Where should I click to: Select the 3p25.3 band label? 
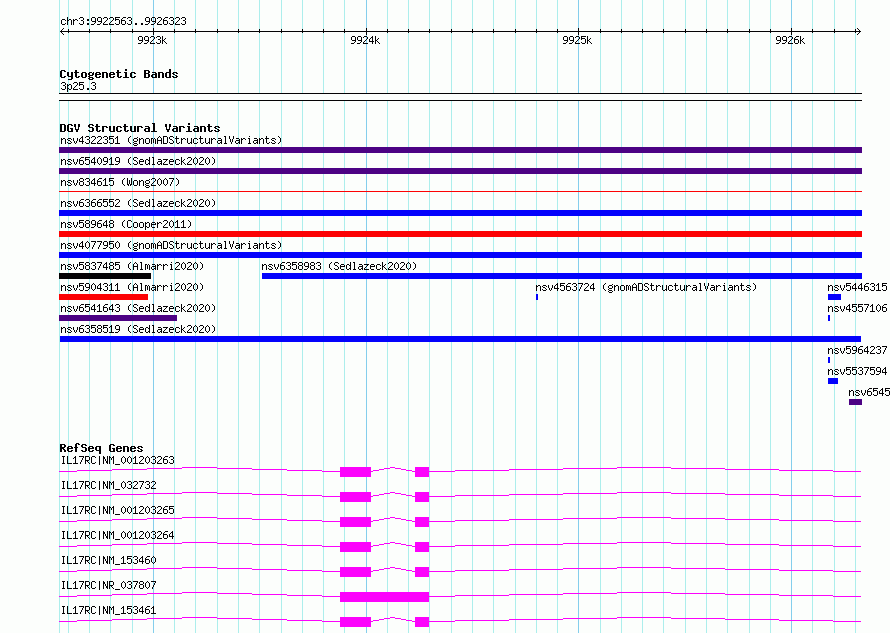coord(78,86)
